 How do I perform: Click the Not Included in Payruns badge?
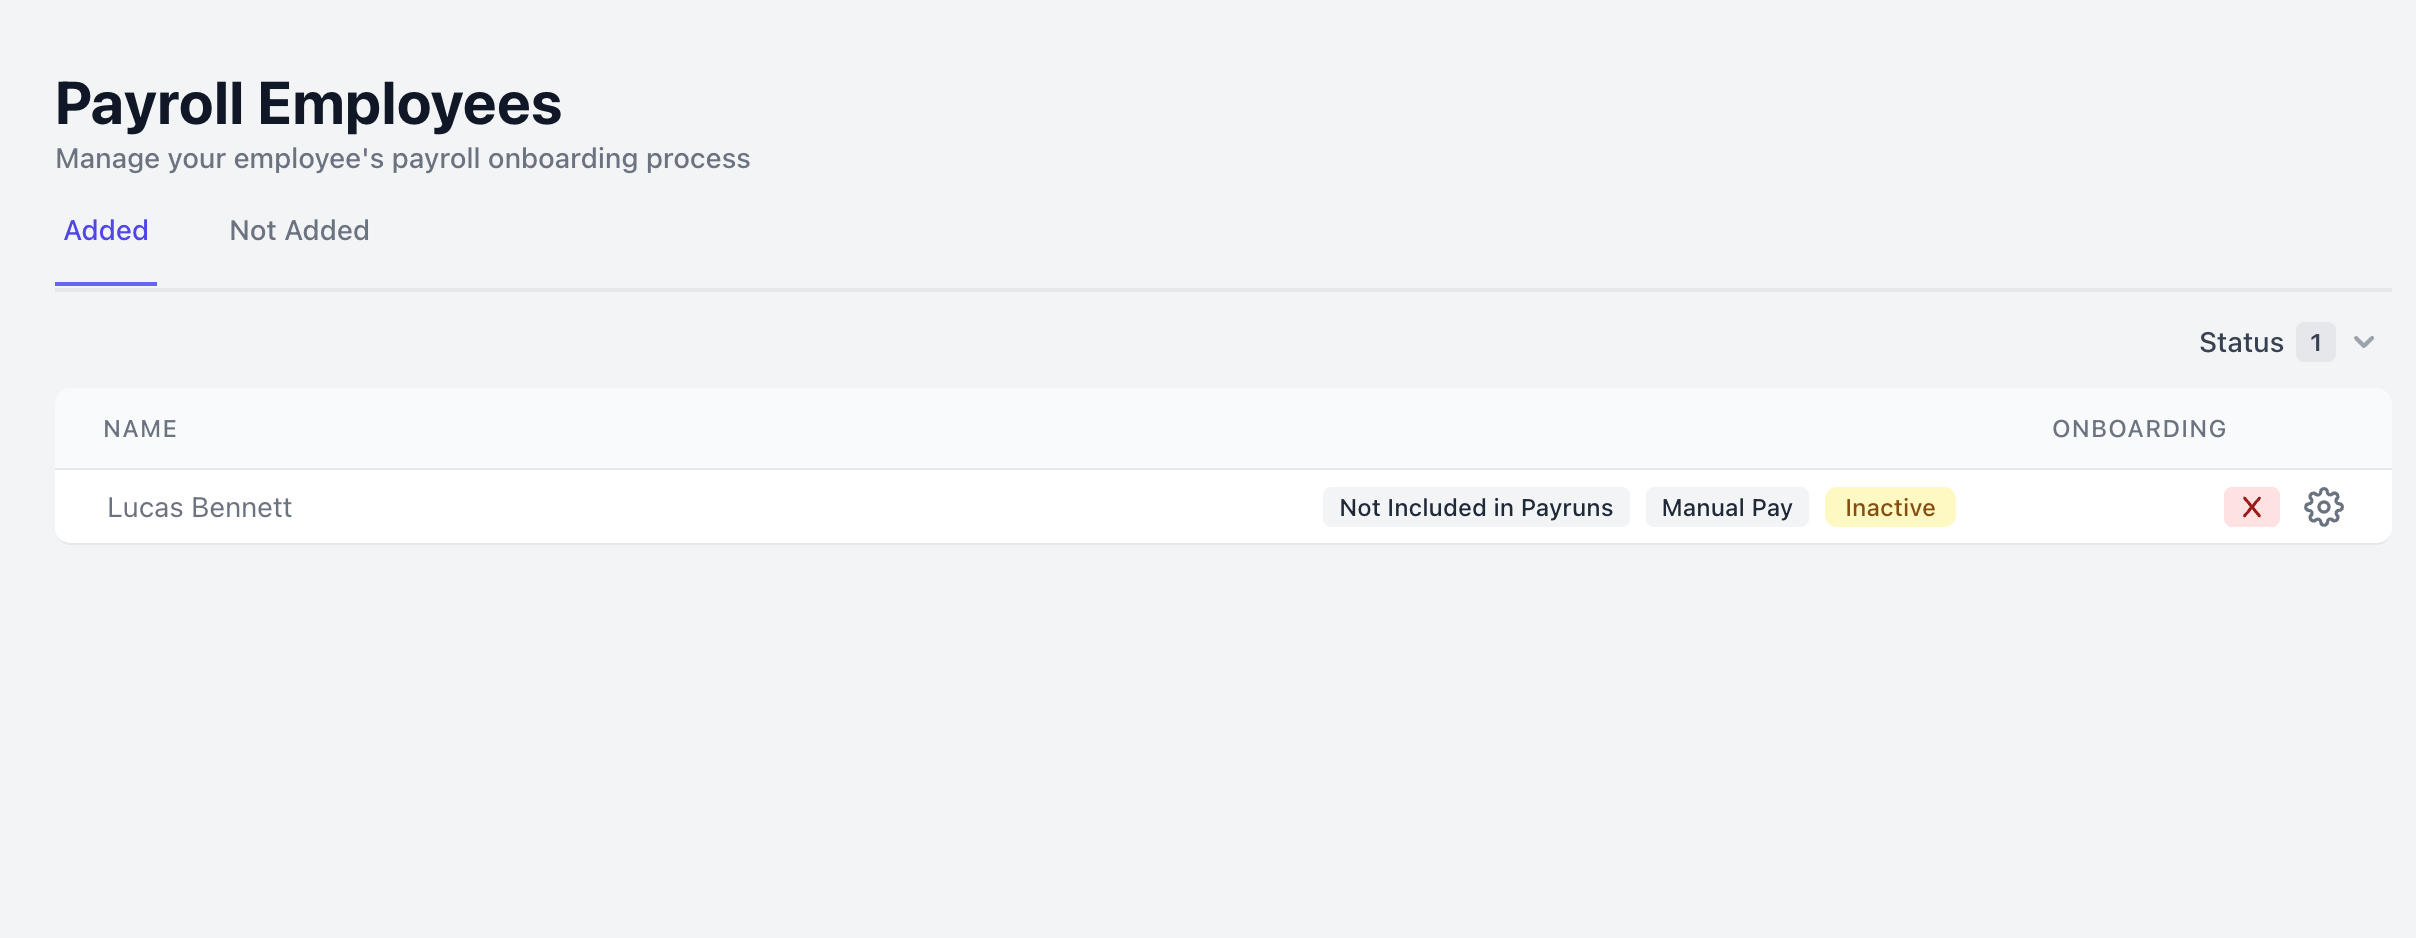1476,507
